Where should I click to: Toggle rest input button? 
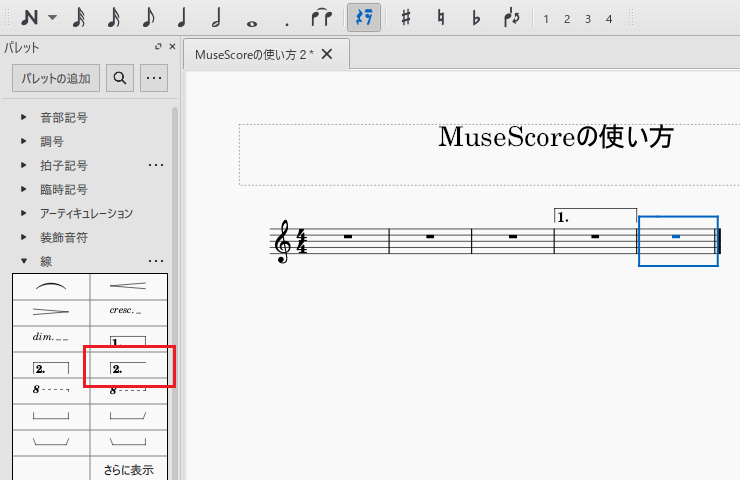(x=364, y=17)
